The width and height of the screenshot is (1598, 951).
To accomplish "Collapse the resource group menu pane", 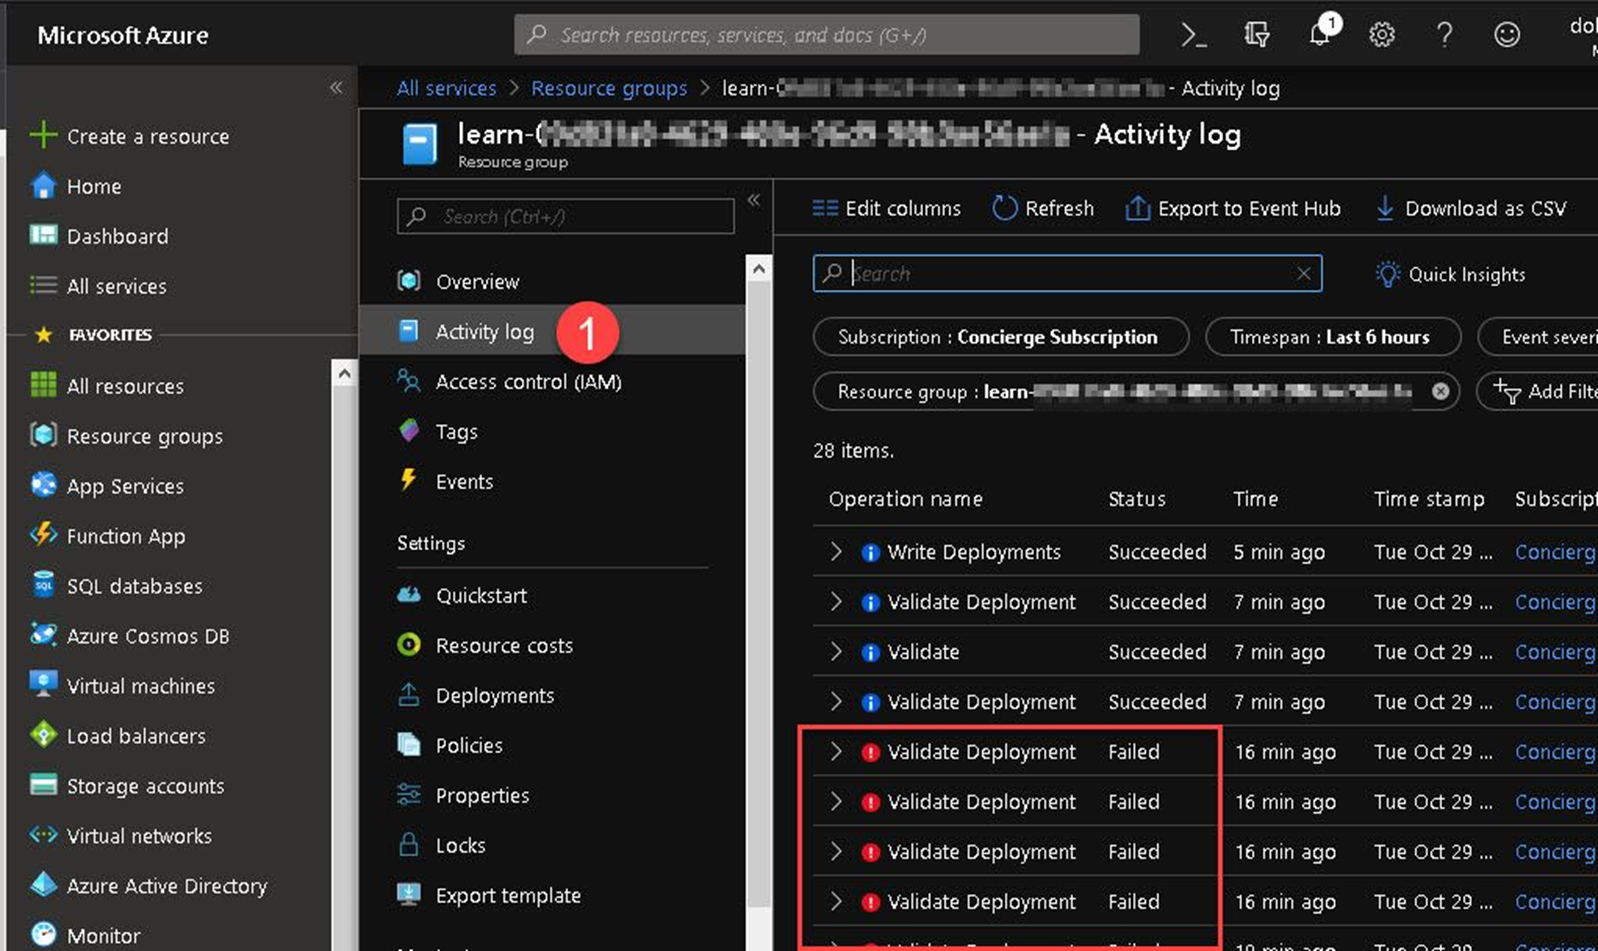I will point(753,200).
